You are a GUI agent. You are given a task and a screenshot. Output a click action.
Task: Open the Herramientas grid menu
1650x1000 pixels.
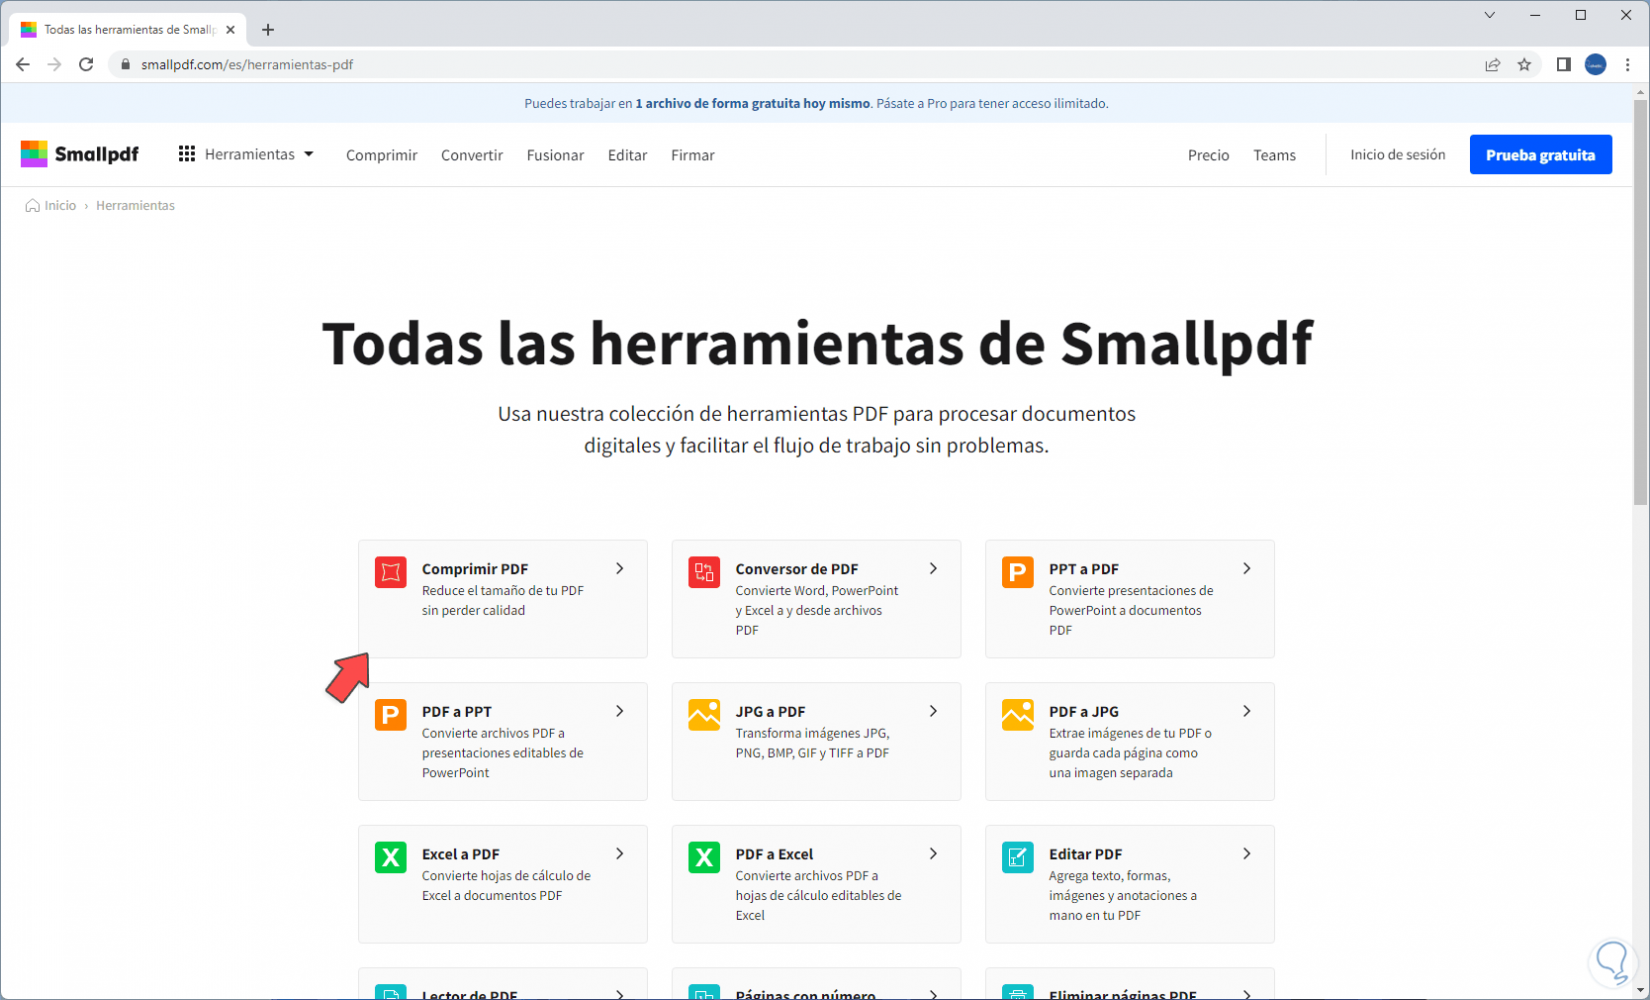click(x=246, y=154)
